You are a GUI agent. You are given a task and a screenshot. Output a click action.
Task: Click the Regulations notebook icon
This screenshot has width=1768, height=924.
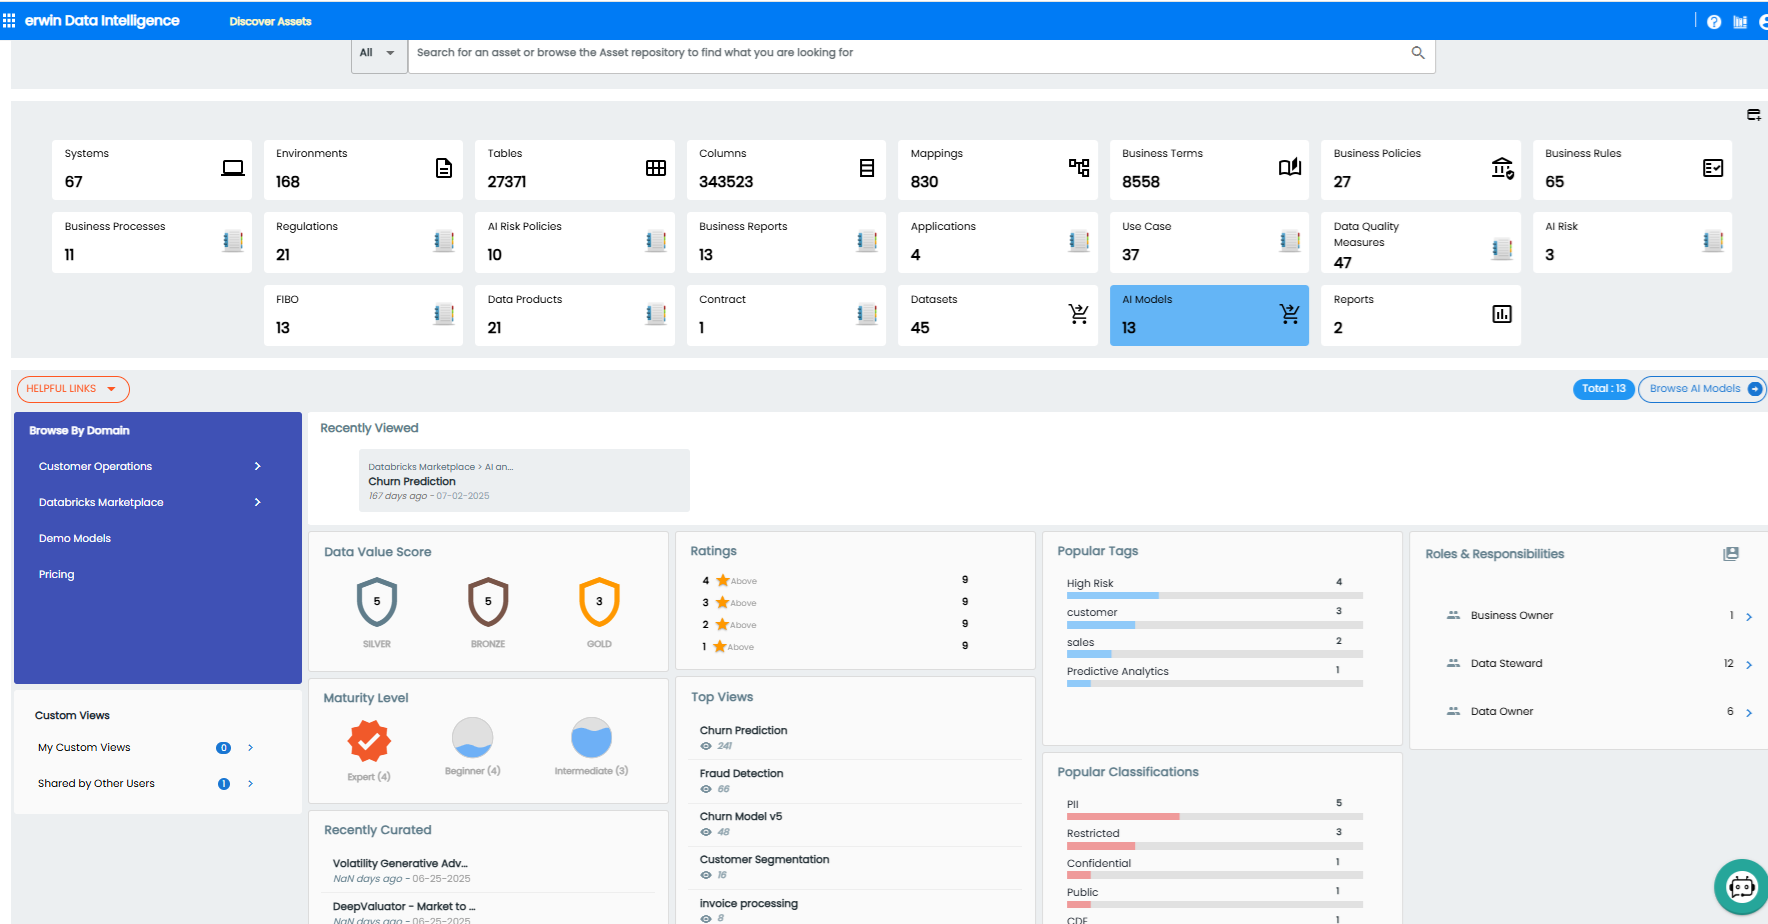click(444, 241)
